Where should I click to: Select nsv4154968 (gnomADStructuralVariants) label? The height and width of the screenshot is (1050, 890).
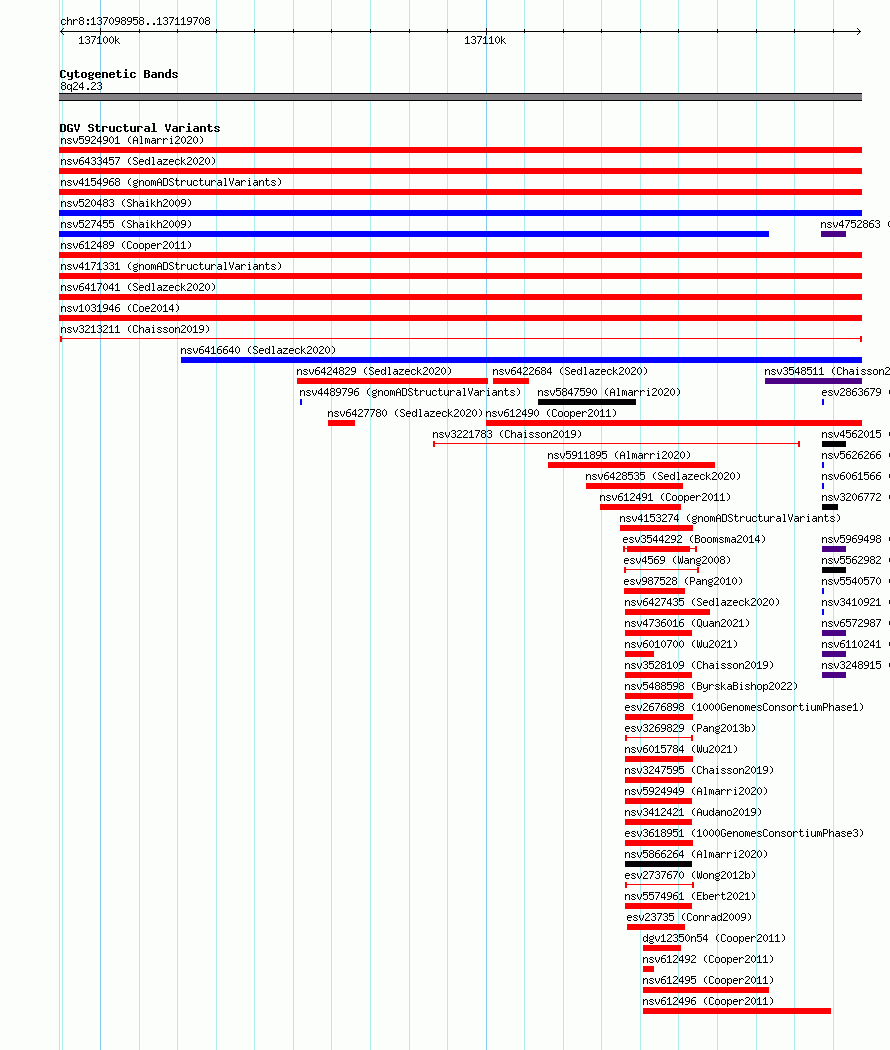click(171, 182)
